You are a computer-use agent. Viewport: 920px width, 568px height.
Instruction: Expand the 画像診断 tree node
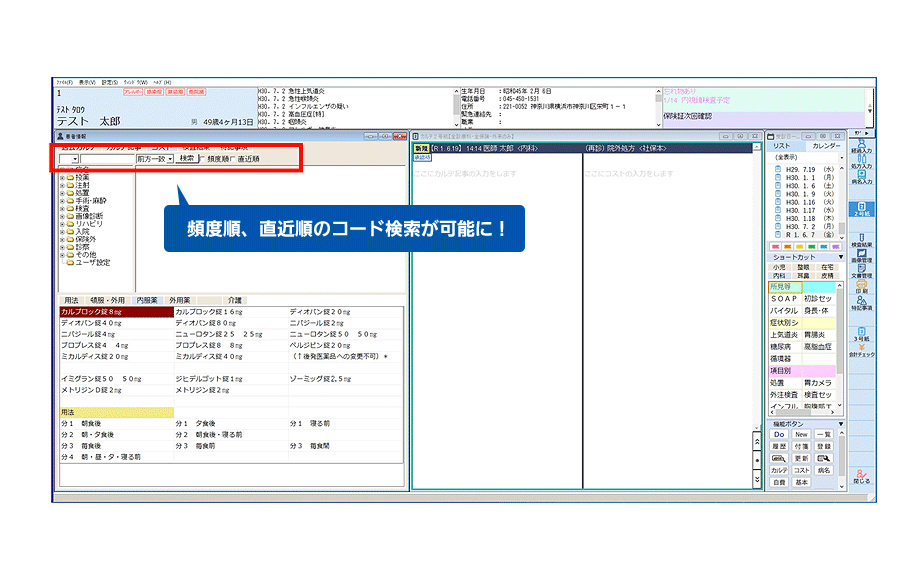pos(62,216)
